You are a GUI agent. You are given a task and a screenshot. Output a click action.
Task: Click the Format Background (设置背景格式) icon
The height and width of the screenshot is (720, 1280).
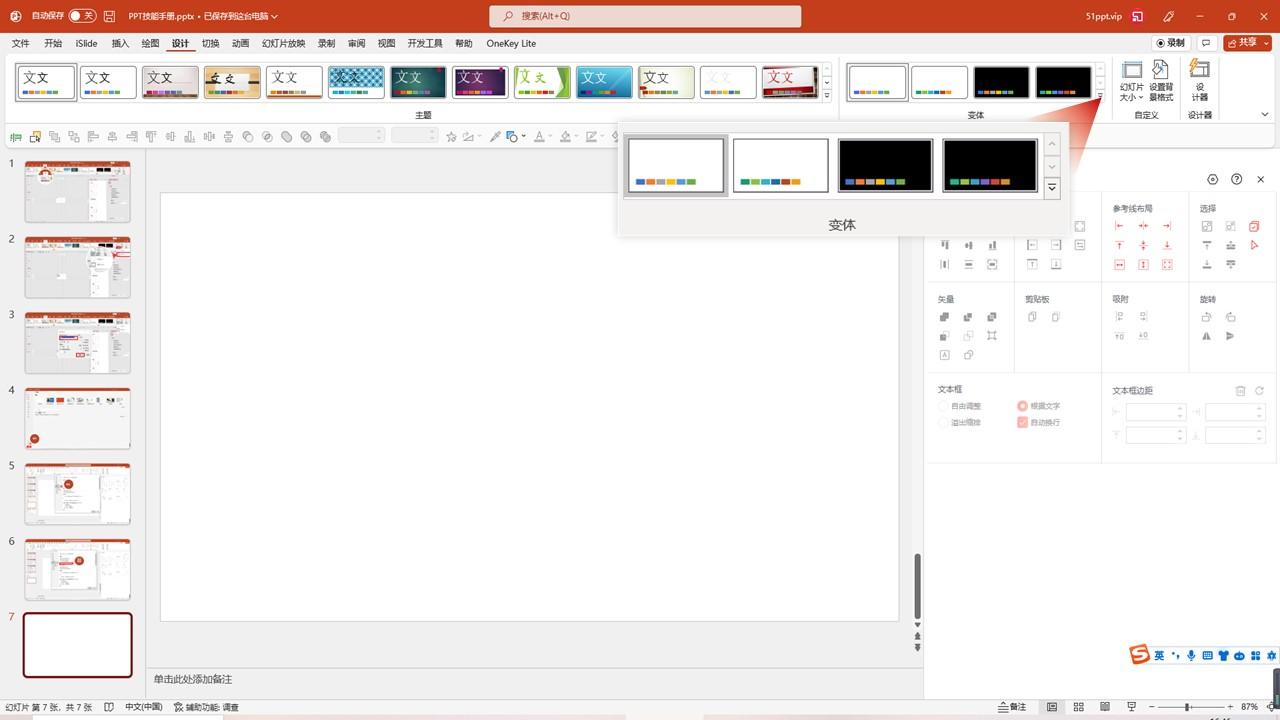[1161, 80]
